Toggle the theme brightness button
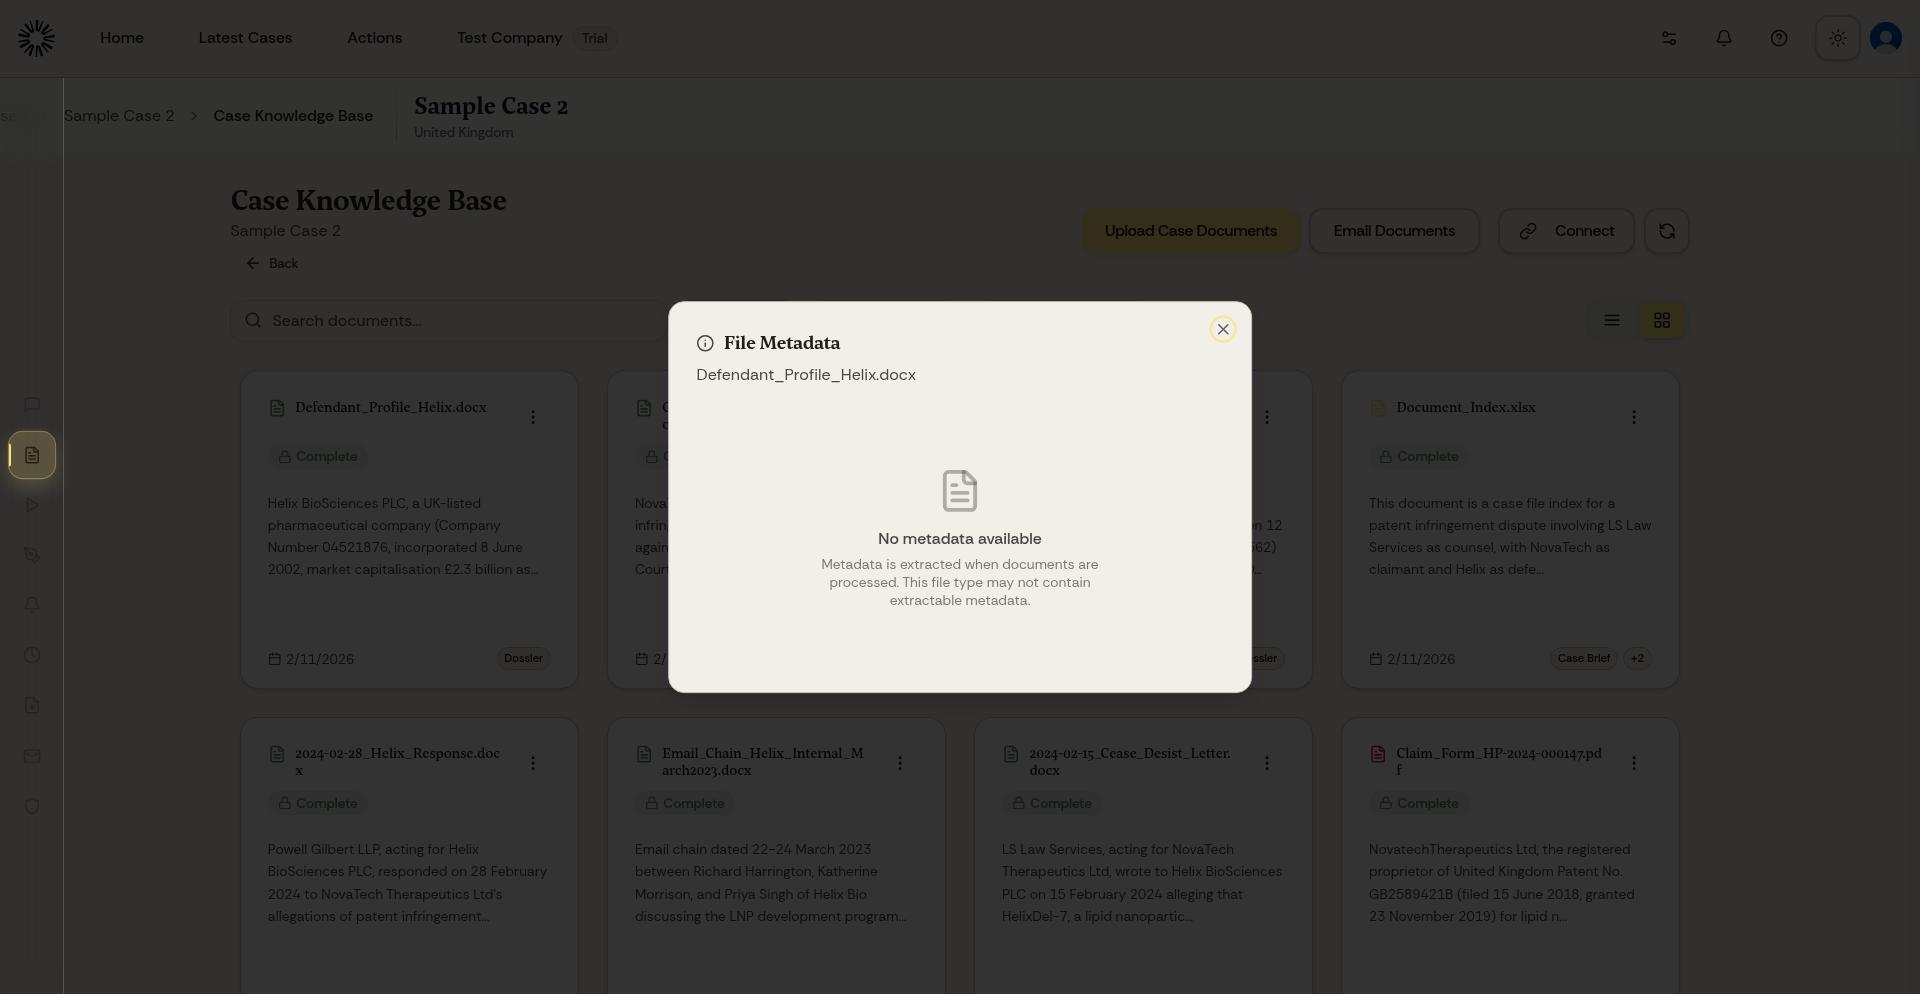The image size is (1920, 994). pyautogui.click(x=1837, y=38)
